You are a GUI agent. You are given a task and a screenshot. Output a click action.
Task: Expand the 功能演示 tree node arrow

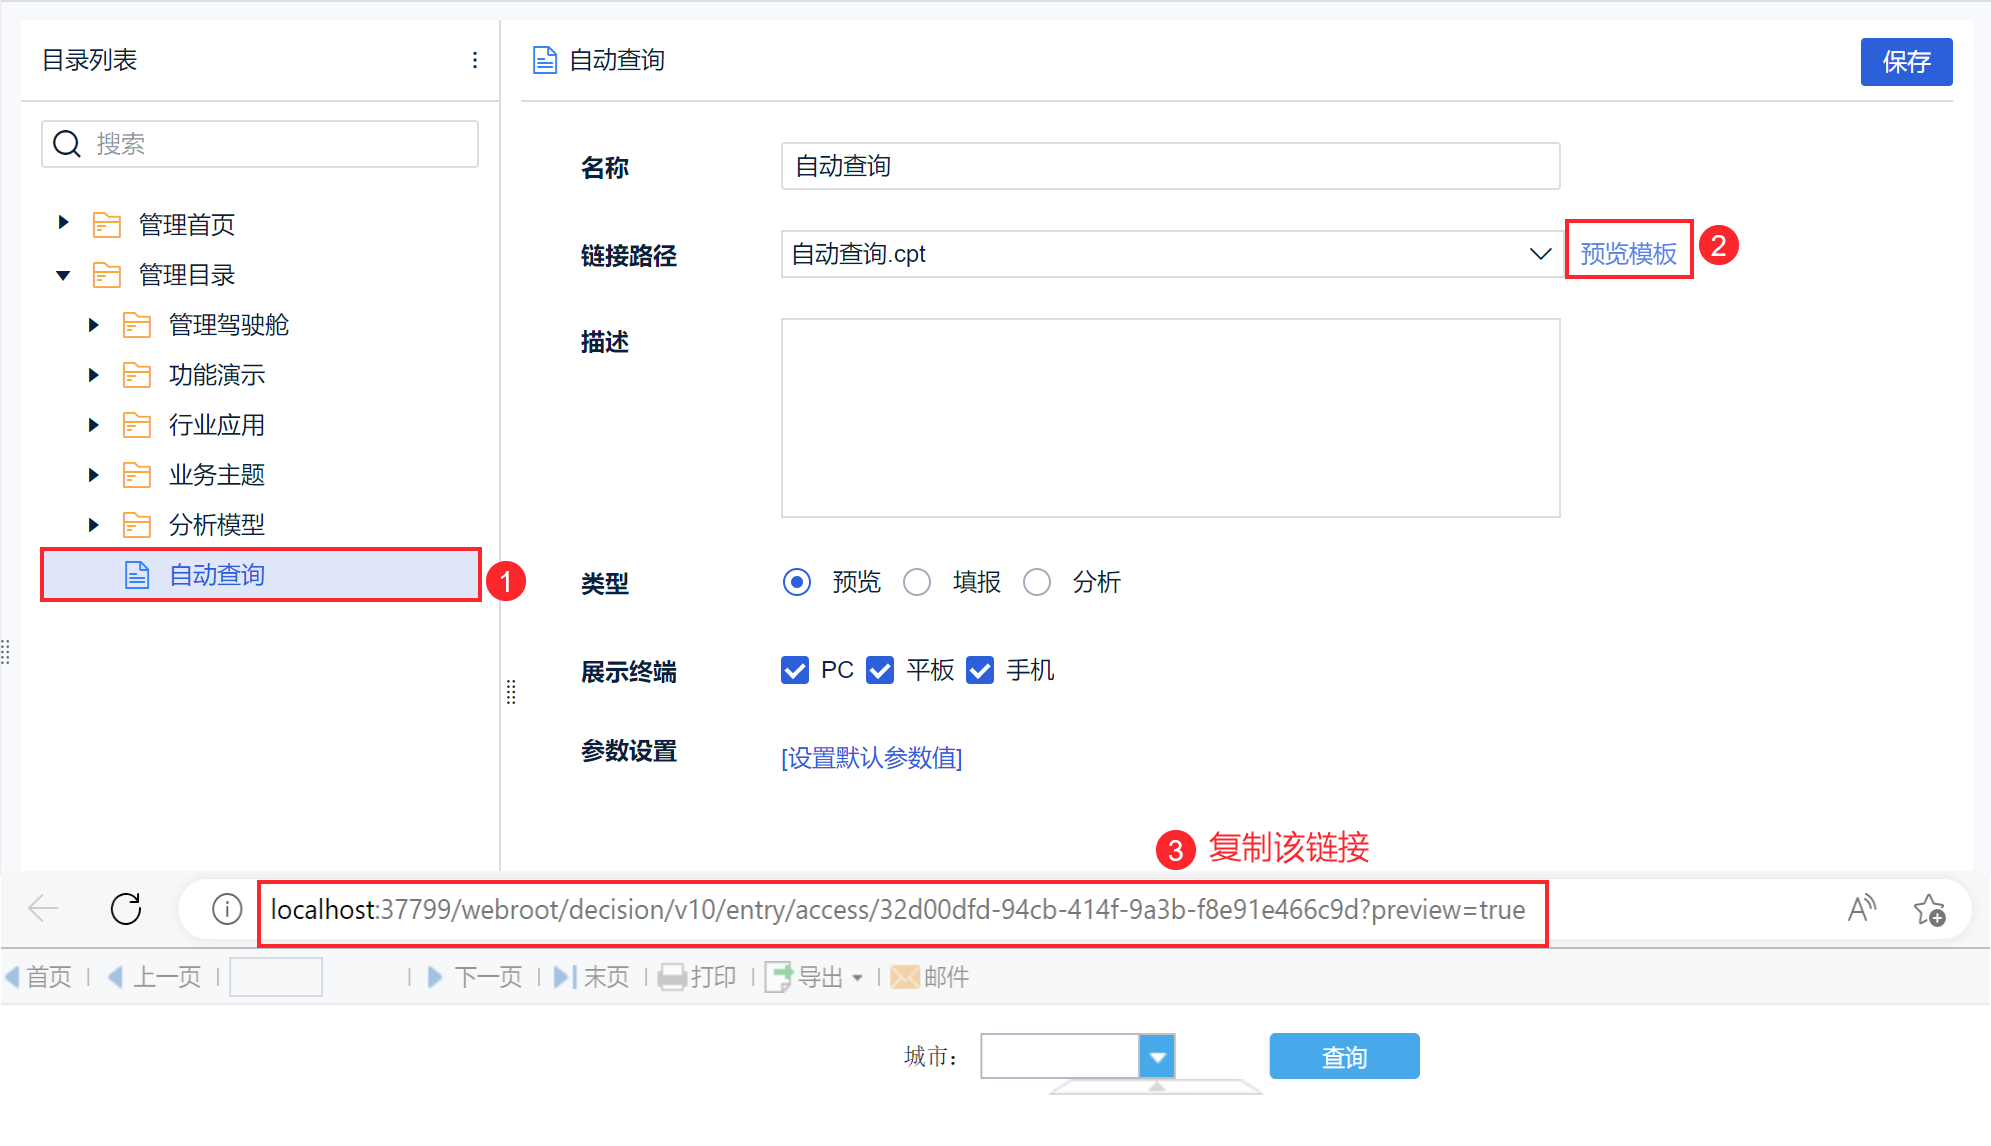93,375
